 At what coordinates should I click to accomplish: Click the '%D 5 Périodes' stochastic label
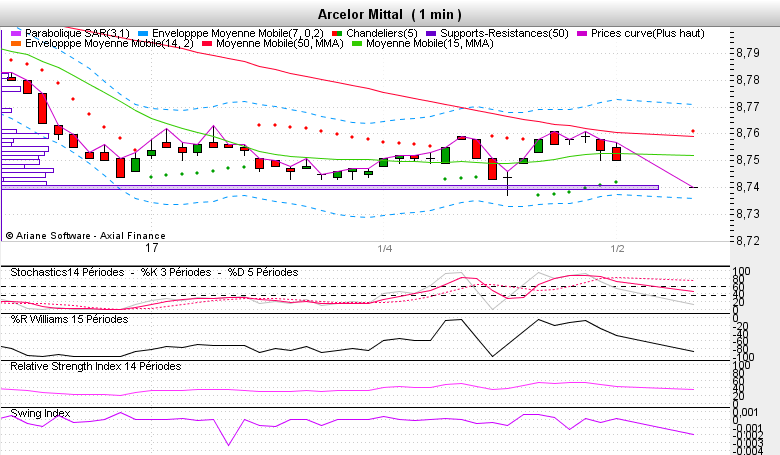(263, 273)
